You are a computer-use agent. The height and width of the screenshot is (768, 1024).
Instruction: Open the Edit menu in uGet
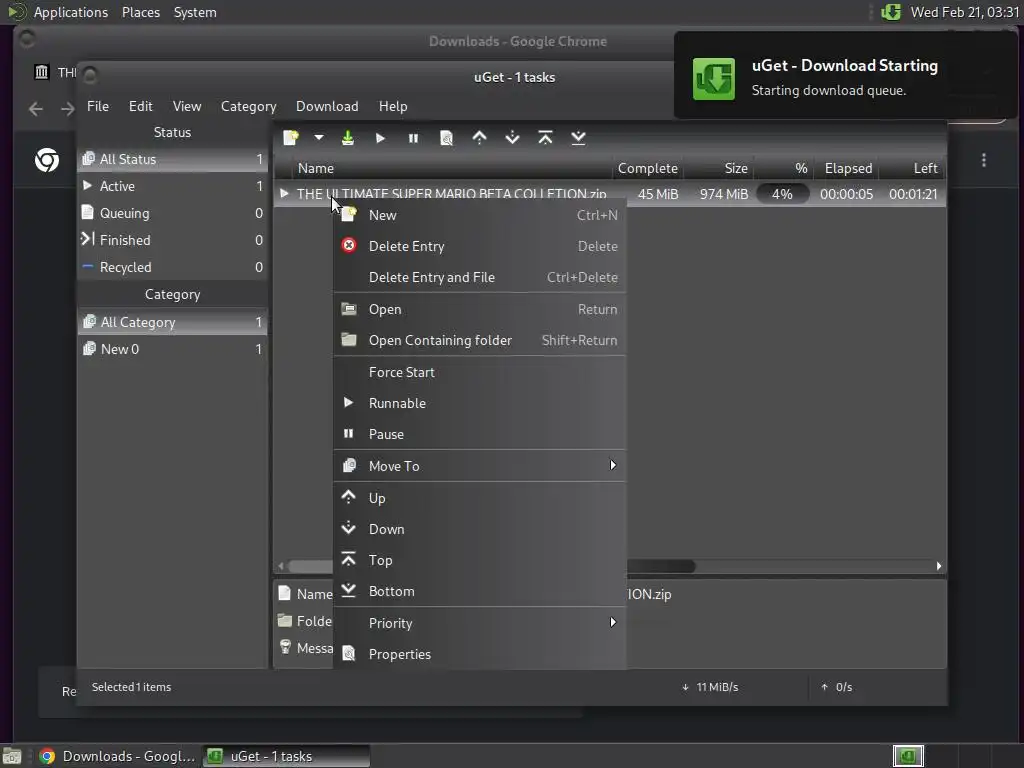140,106
